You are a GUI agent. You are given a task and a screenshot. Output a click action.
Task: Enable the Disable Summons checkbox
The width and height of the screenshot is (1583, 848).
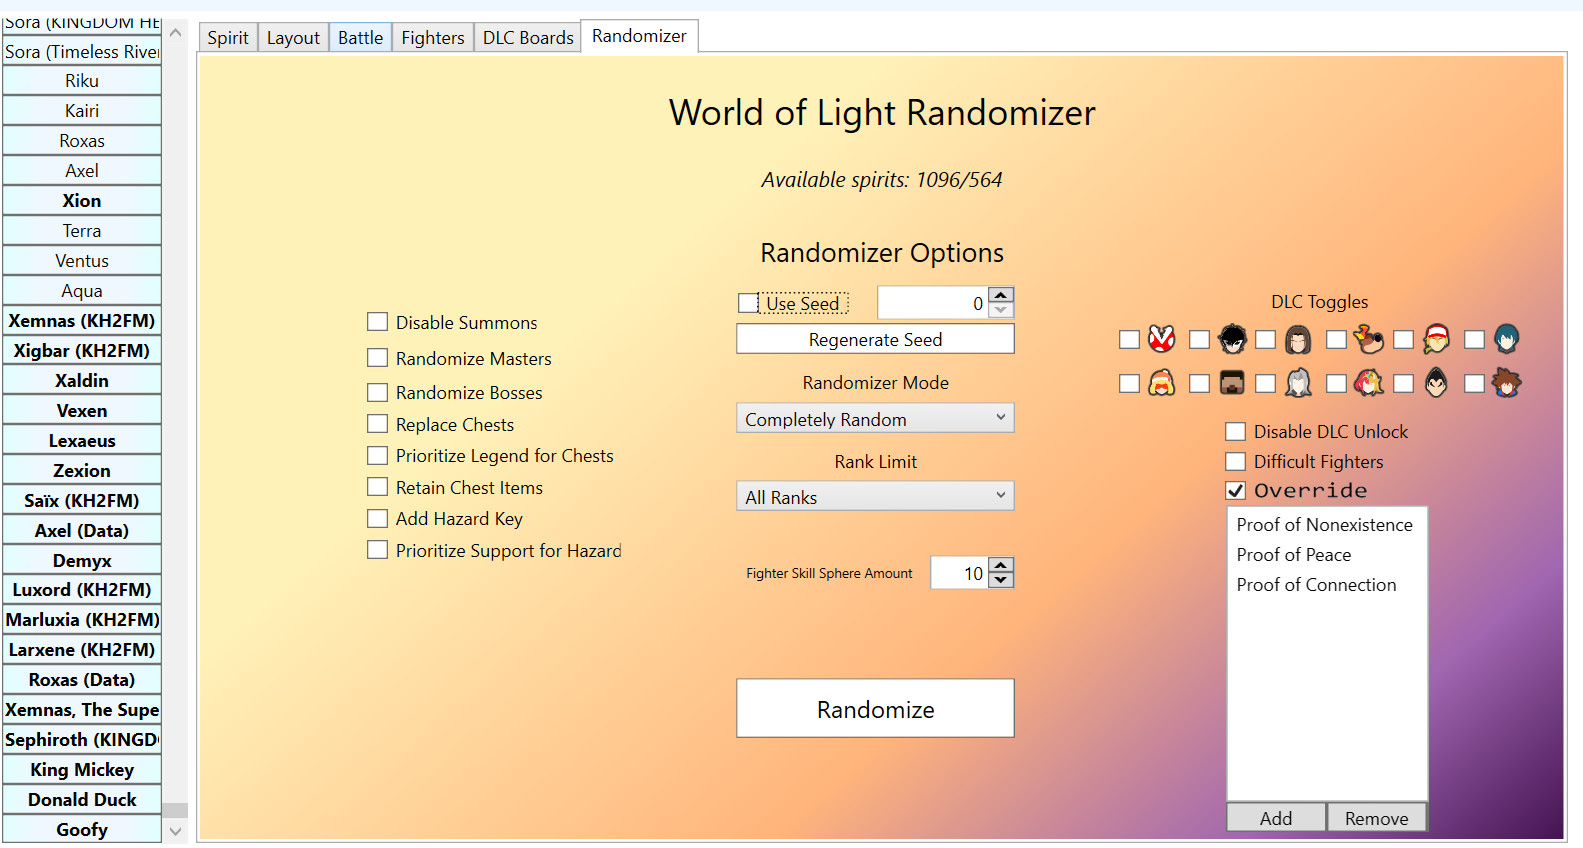coord(378,322)
